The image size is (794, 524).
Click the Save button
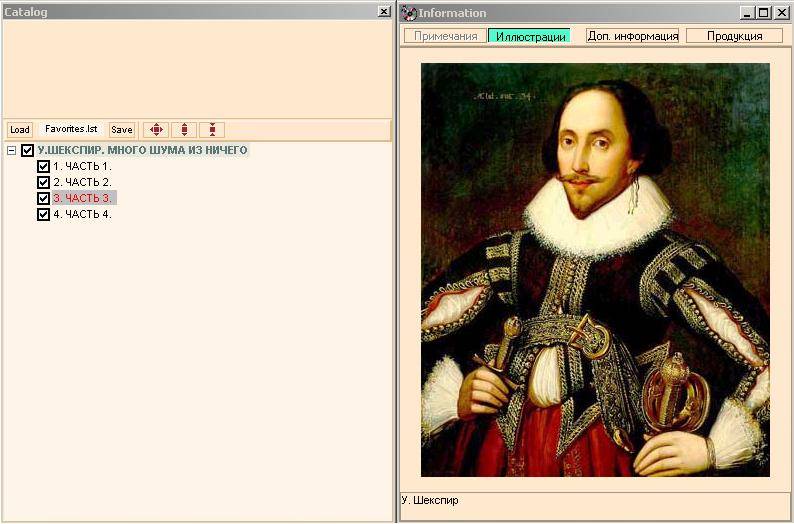122,130
